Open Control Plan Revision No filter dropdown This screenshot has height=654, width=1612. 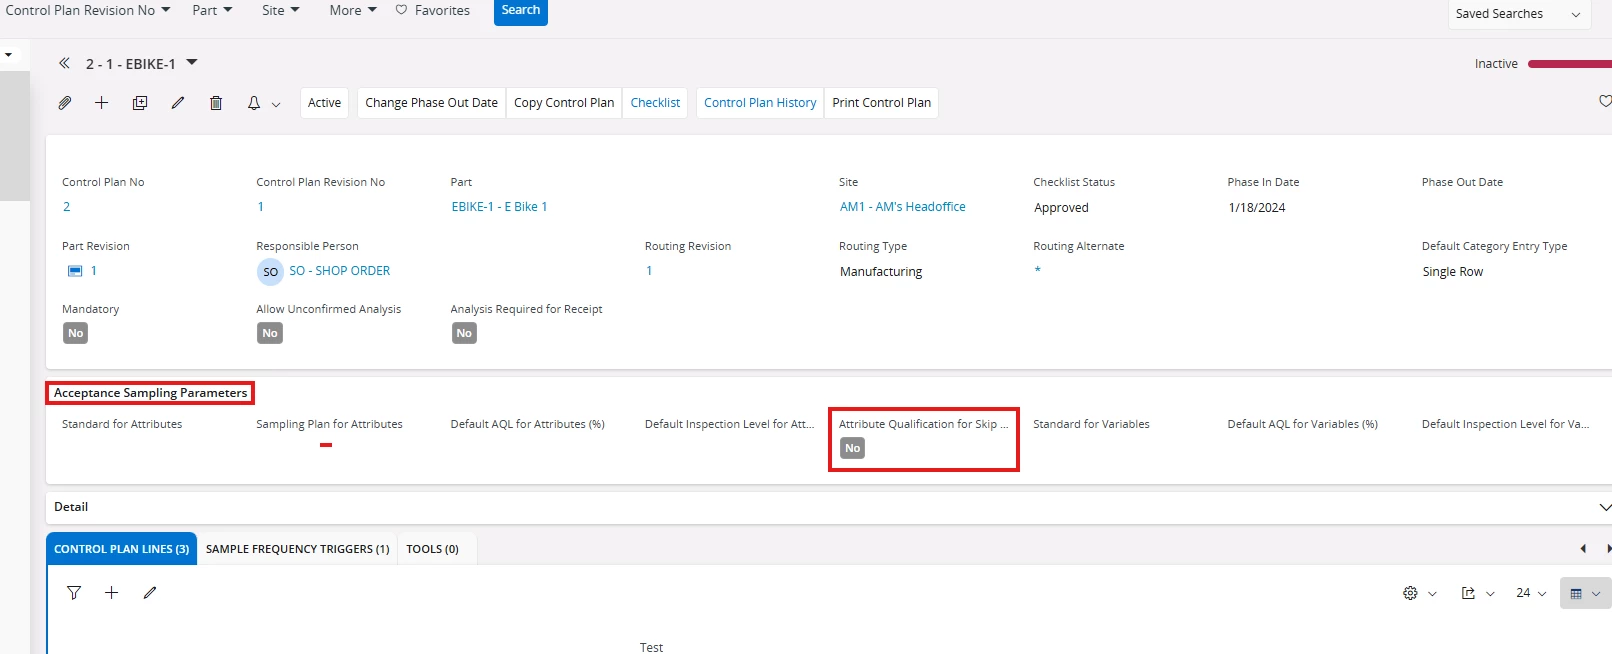(88, 10)
